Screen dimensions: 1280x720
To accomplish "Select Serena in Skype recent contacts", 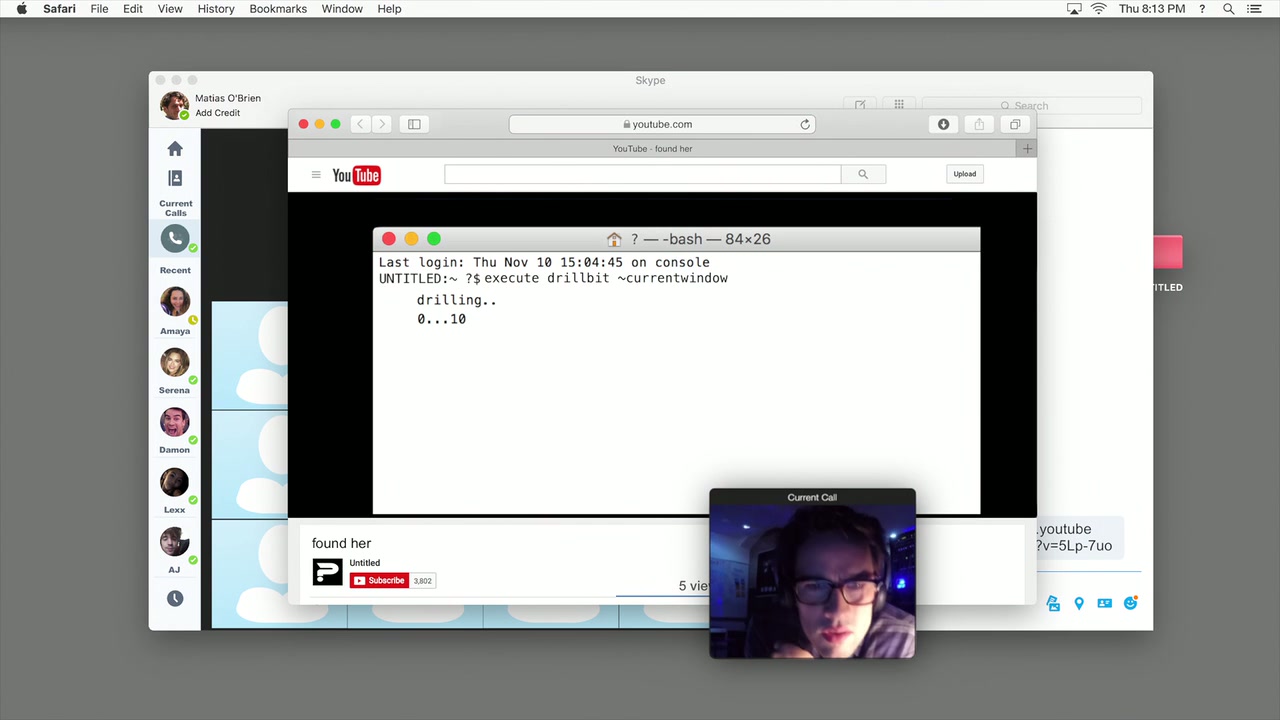I will tap(175, 363).
